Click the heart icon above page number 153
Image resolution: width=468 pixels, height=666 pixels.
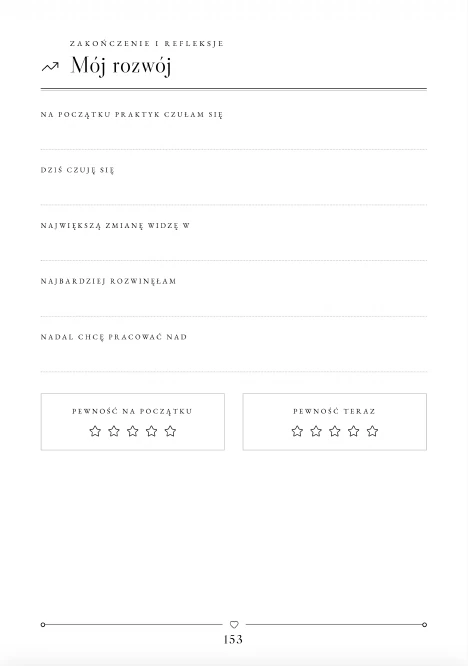coord(234,624)
